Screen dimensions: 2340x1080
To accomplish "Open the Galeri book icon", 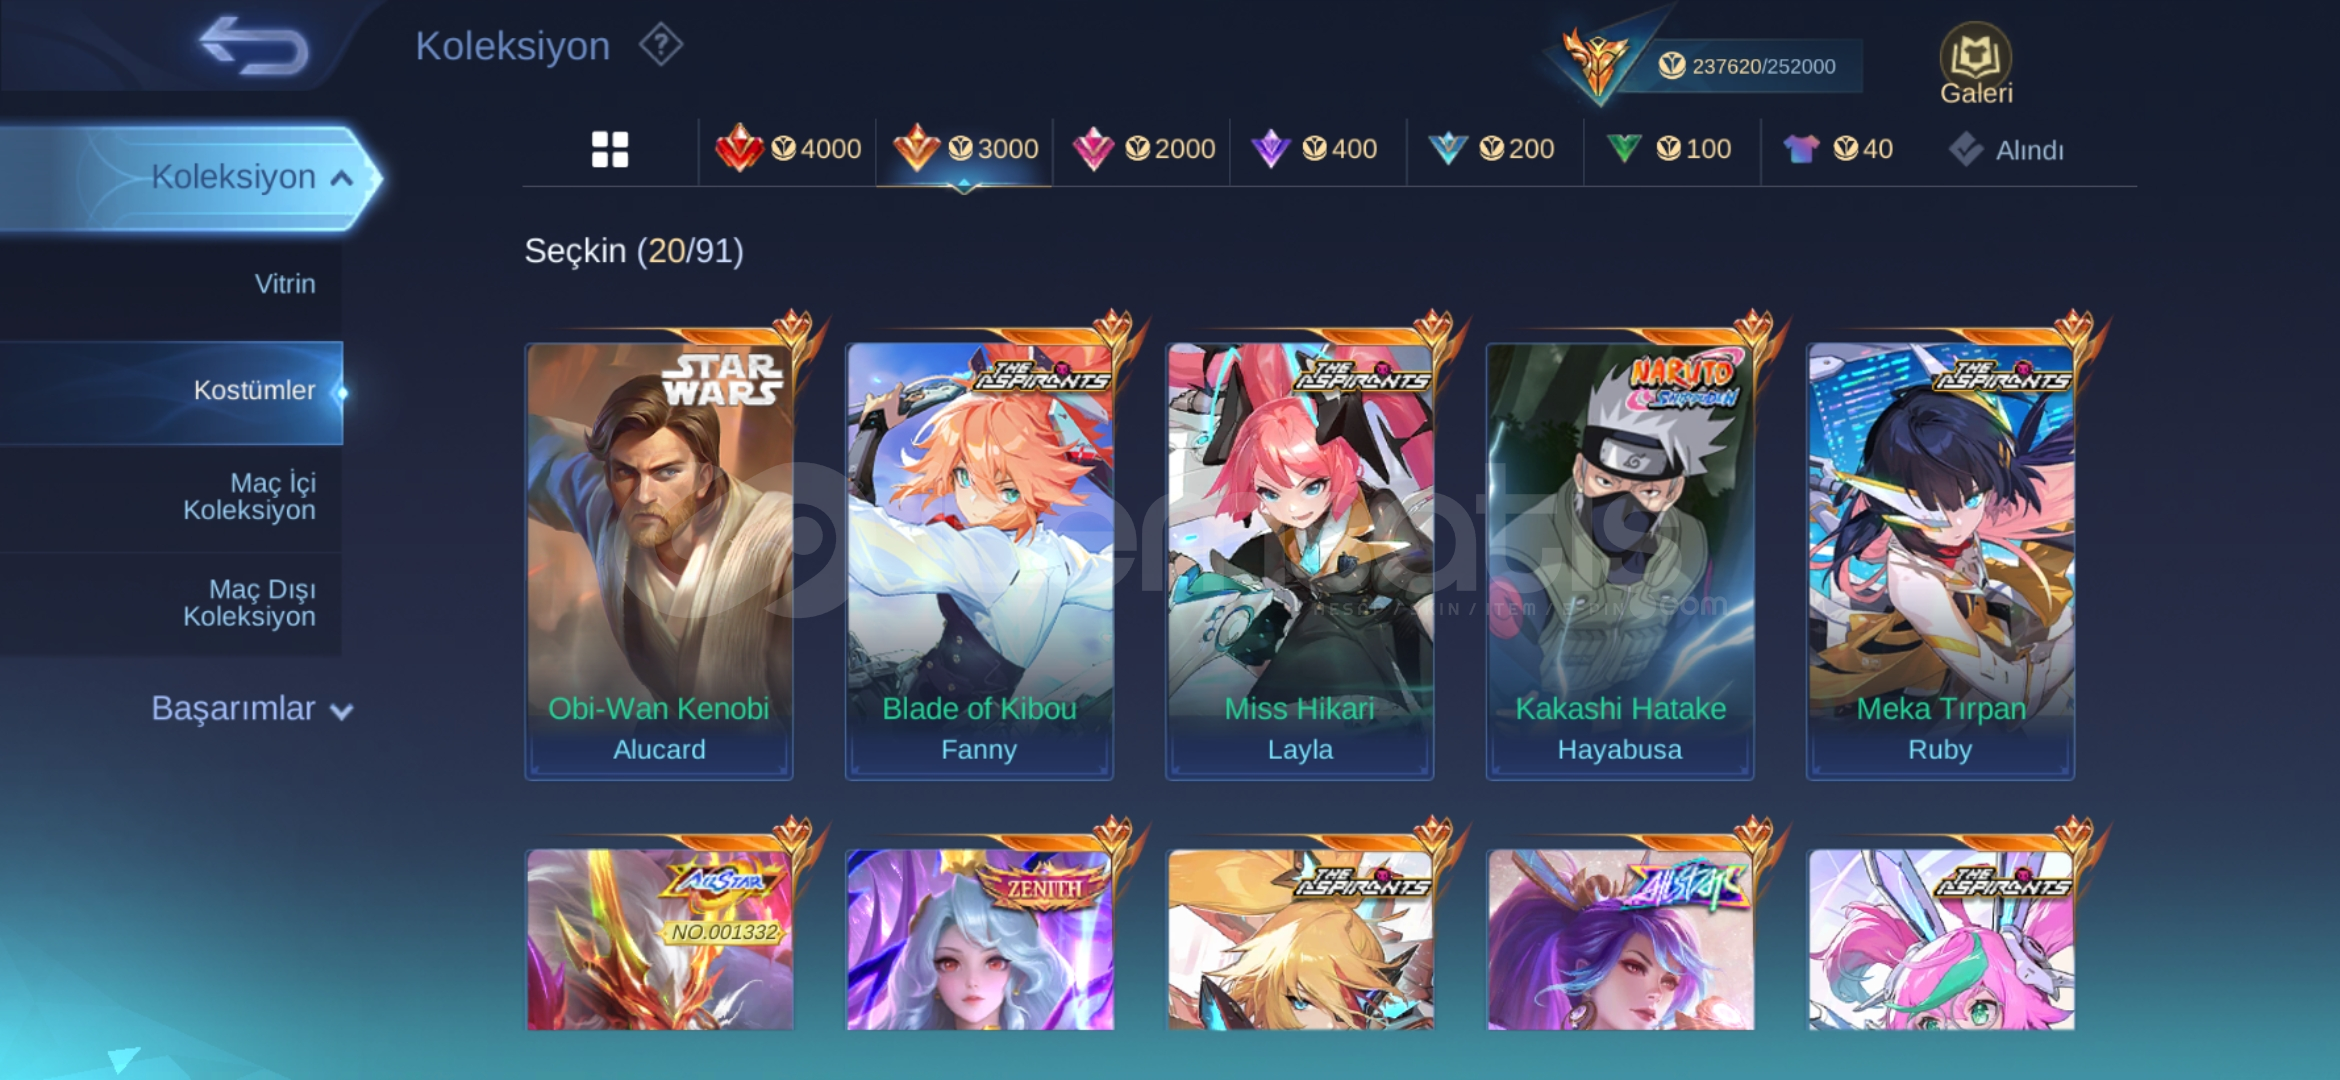I will coord(1976,64).
